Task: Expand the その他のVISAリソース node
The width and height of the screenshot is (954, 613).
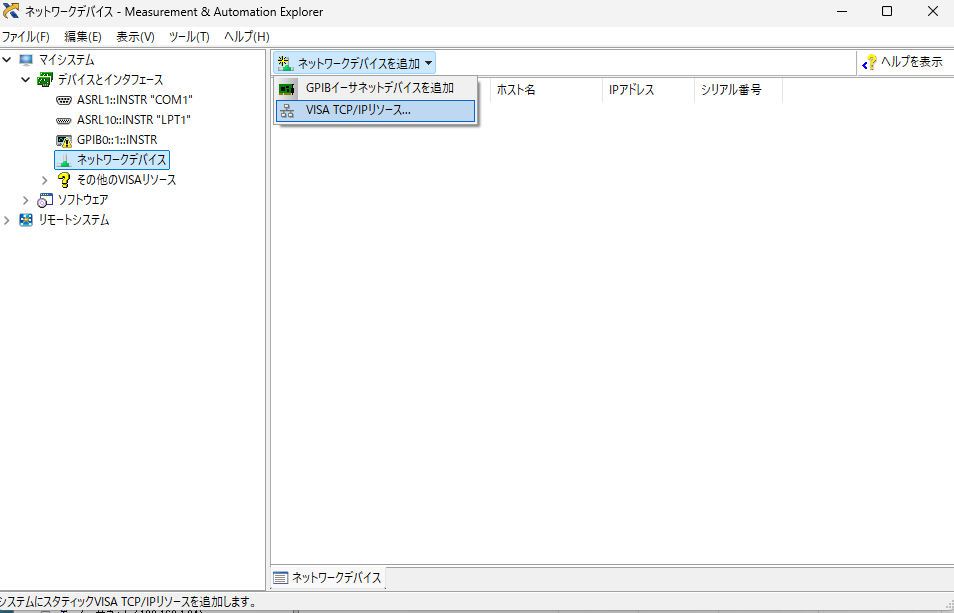Action: tap(44, 180)
